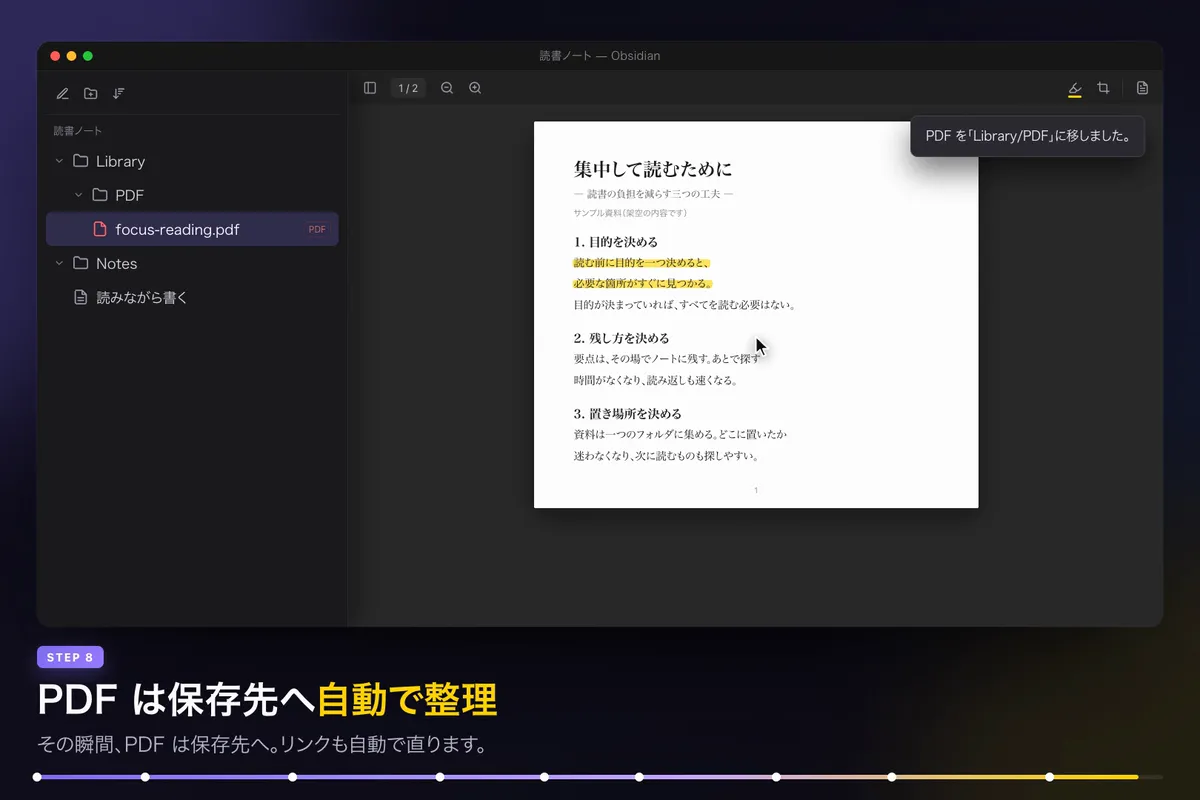
Task: Open the document icon in PDF toolbar
Action: point(1142,88)
